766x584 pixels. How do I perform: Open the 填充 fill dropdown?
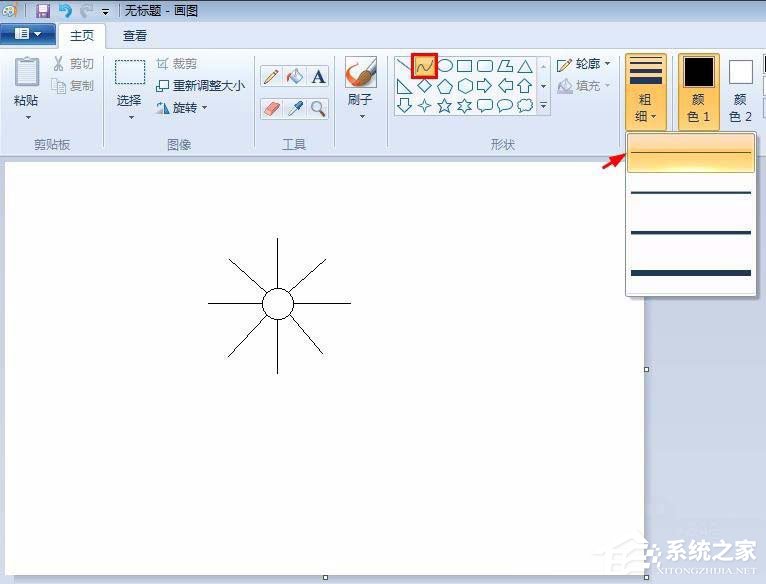click(x=584, y=86)
